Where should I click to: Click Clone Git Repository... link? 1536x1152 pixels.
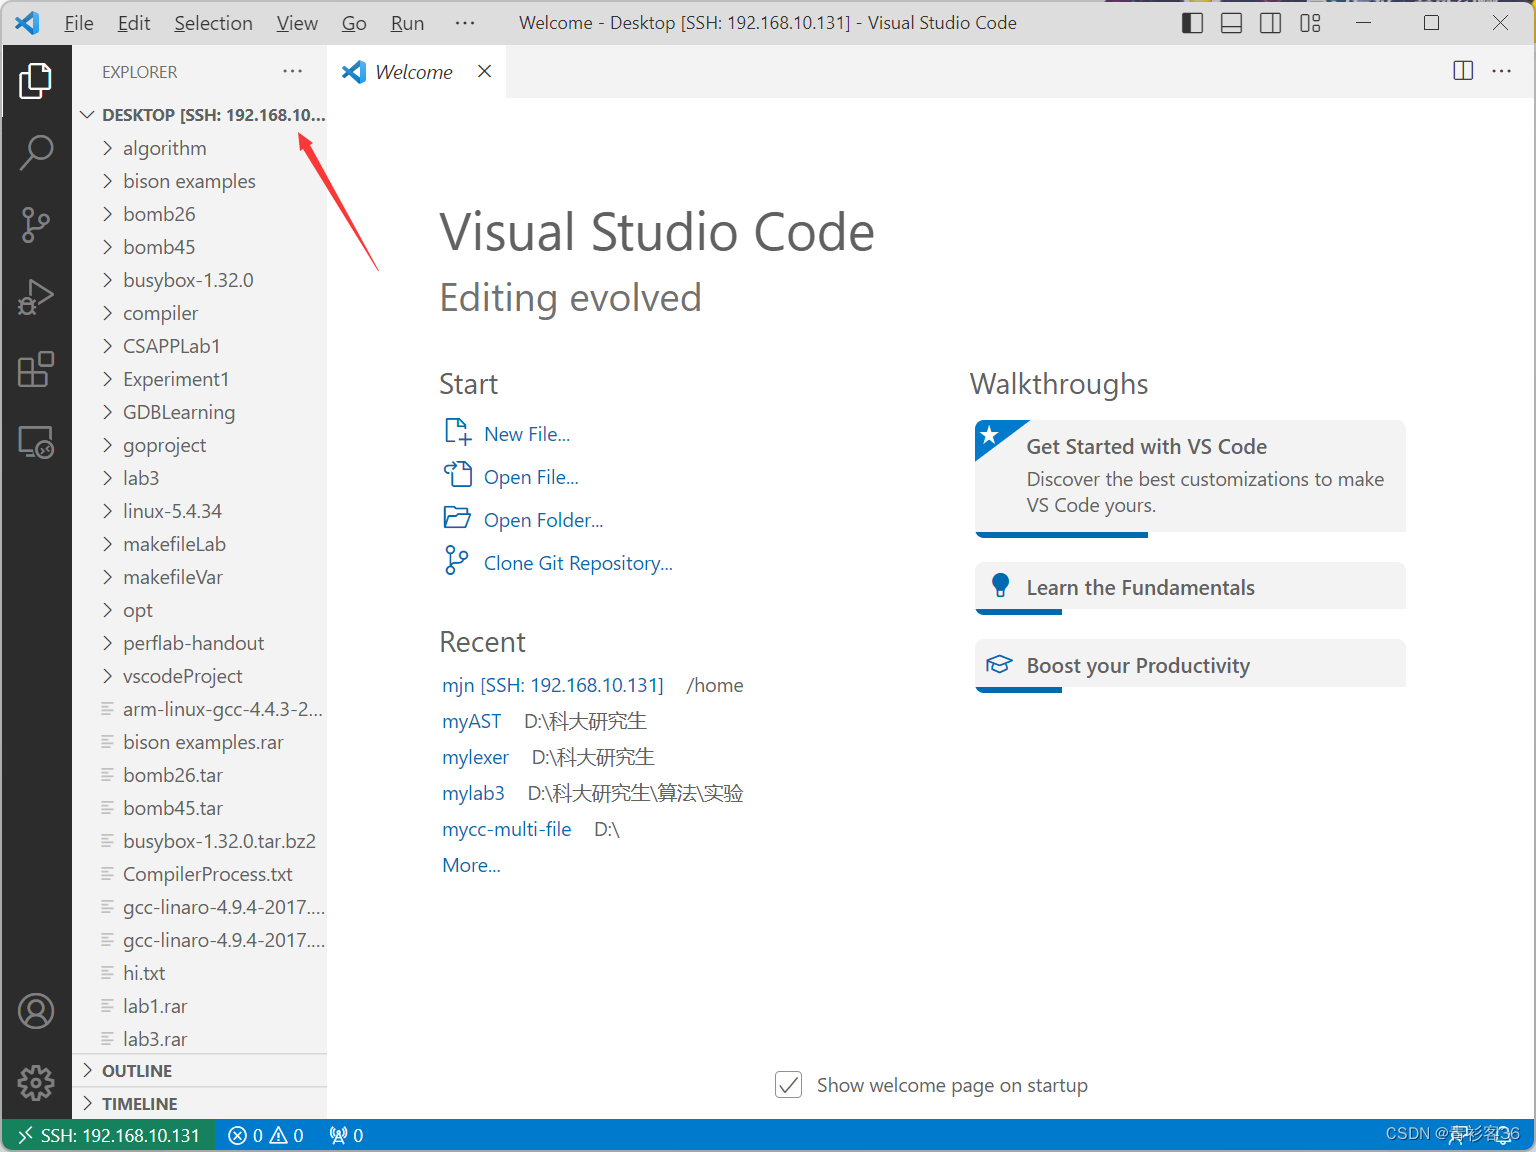pyautogui.click(x=578, y=563)
